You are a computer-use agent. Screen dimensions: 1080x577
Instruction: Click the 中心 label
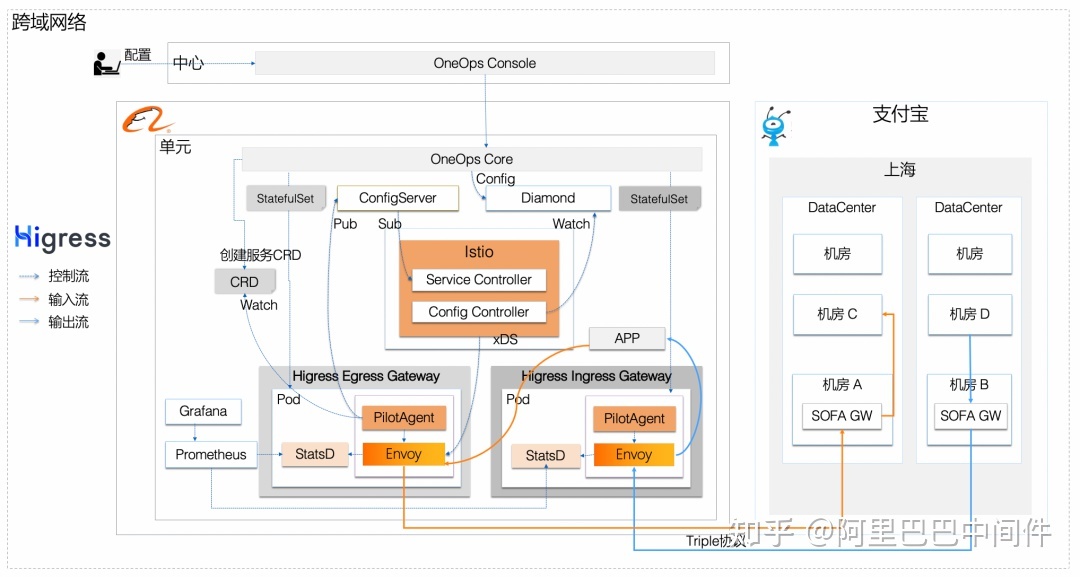[188, 63]
